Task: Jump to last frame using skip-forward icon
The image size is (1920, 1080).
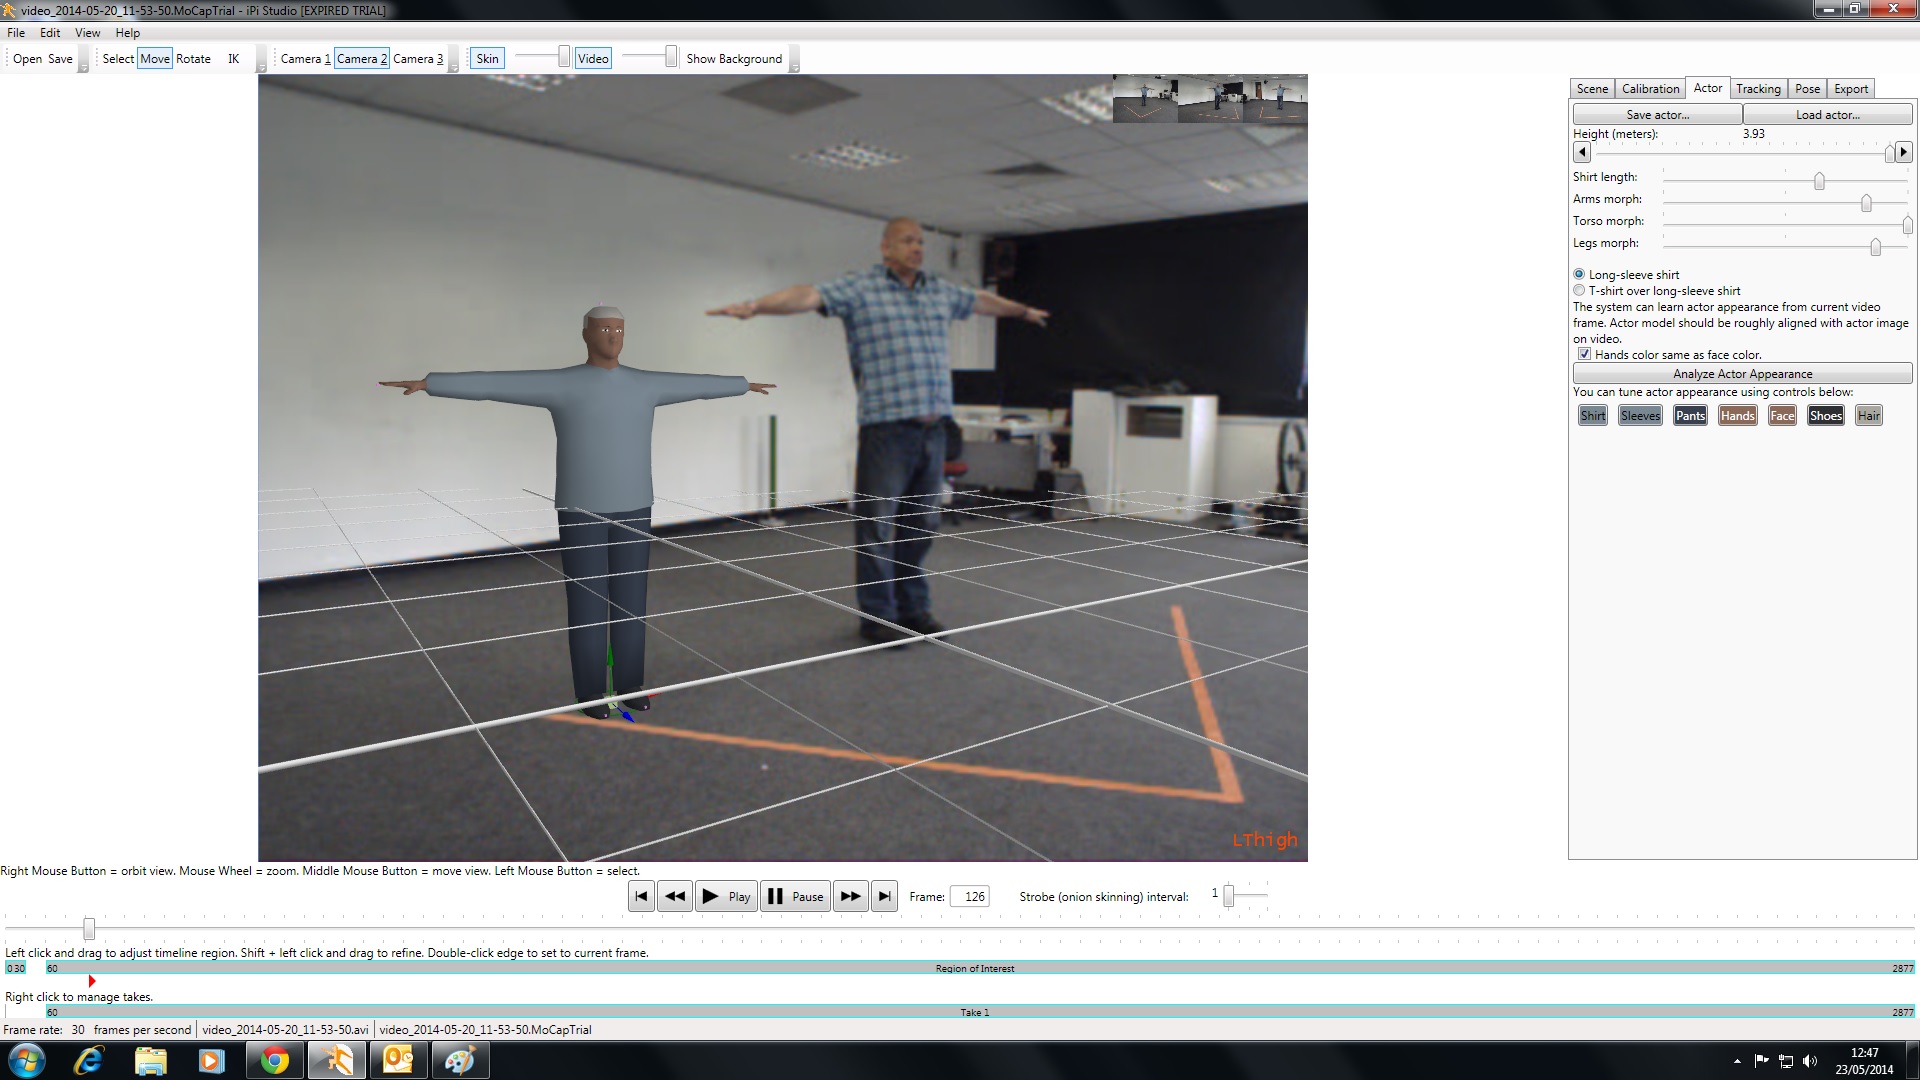Action: pos(885,896)
